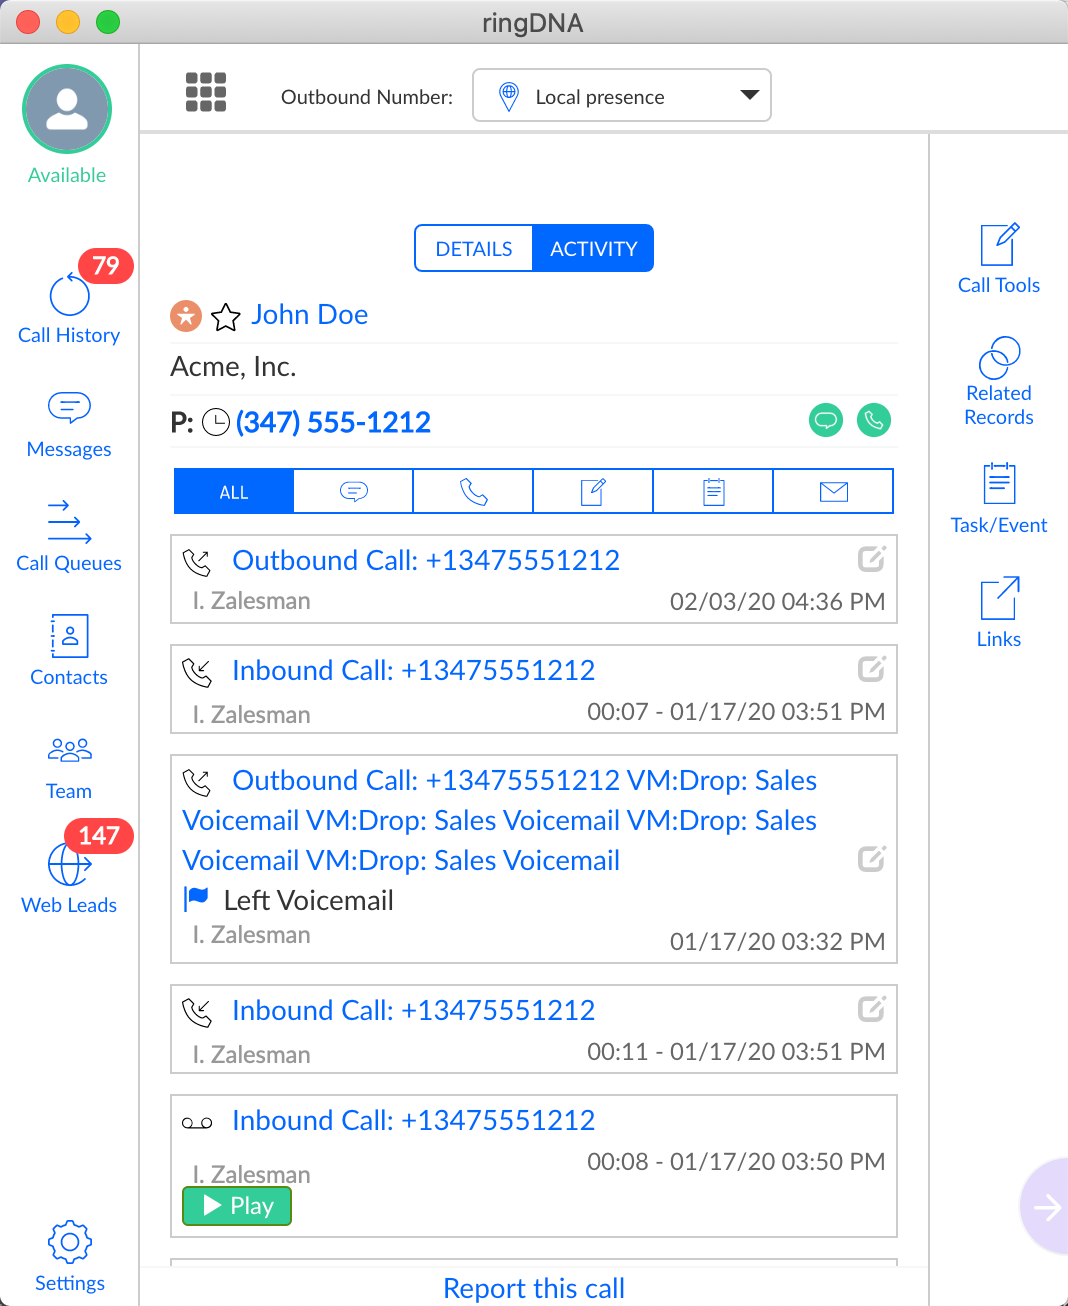1068x1306 pixels.
Task: Open the Links panel
Action: 999,612
